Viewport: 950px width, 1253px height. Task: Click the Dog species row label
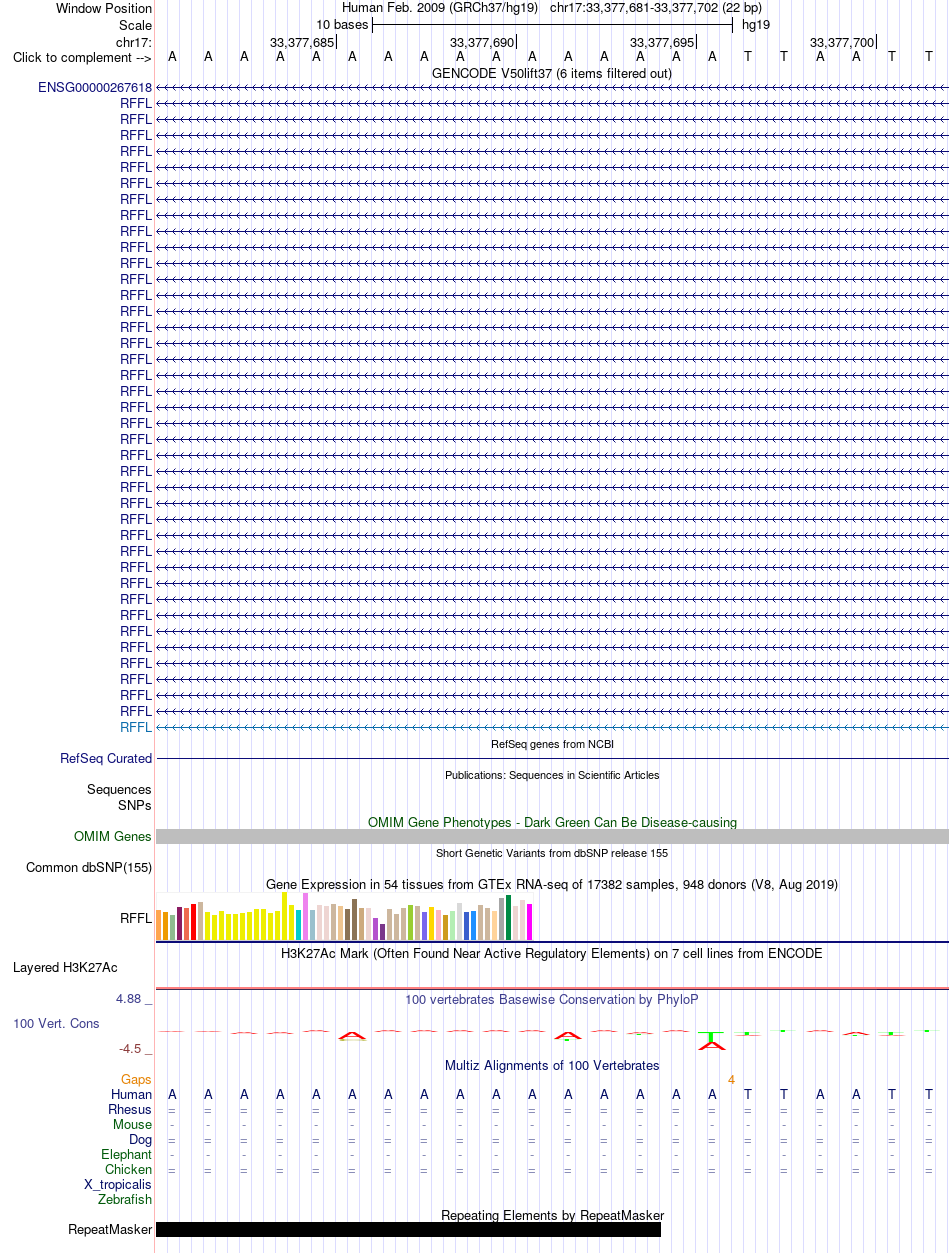click(x=141, y=1140)
